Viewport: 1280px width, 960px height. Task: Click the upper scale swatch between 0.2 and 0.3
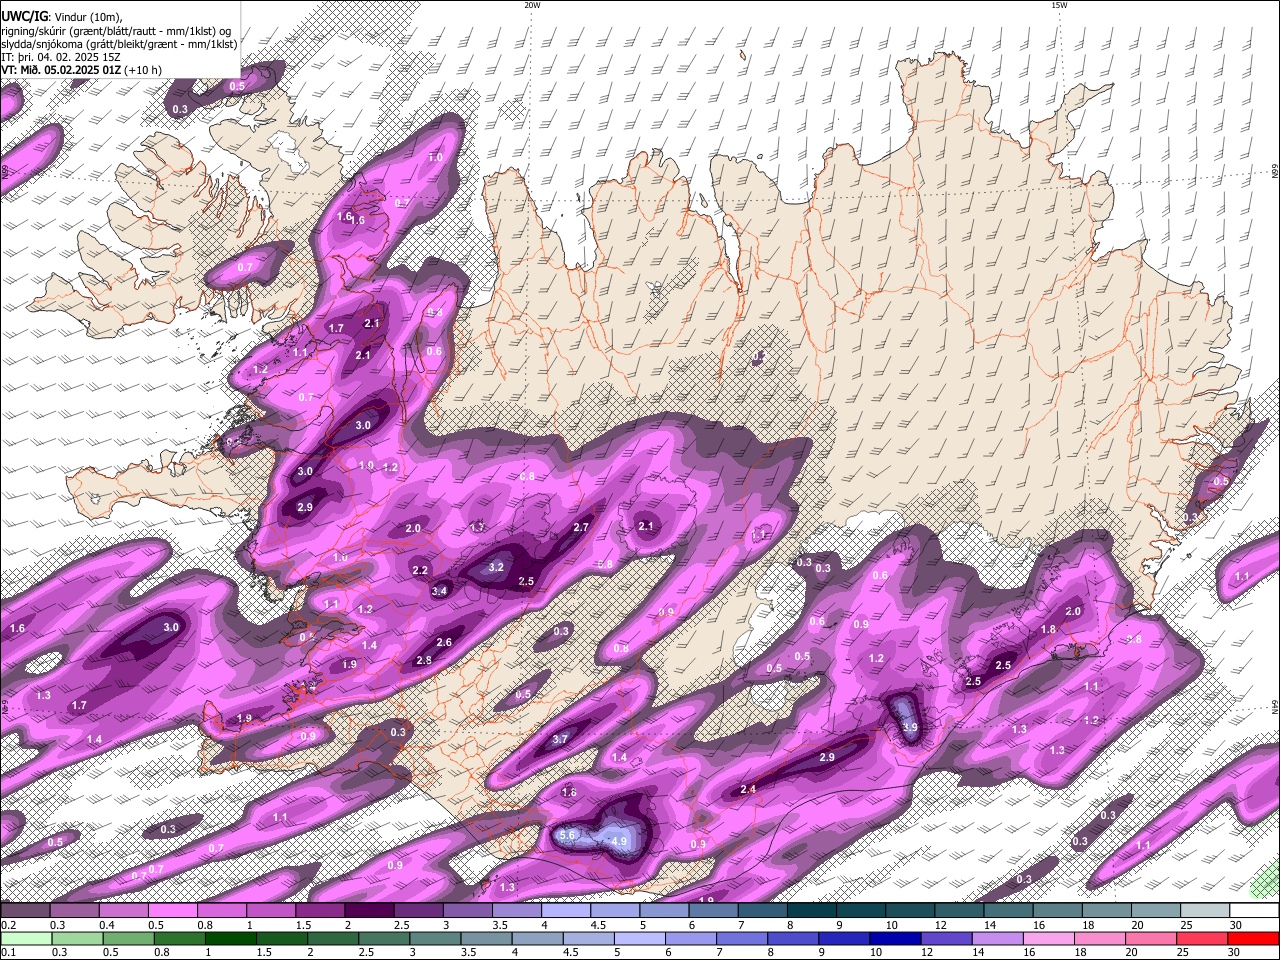(25, 911)
